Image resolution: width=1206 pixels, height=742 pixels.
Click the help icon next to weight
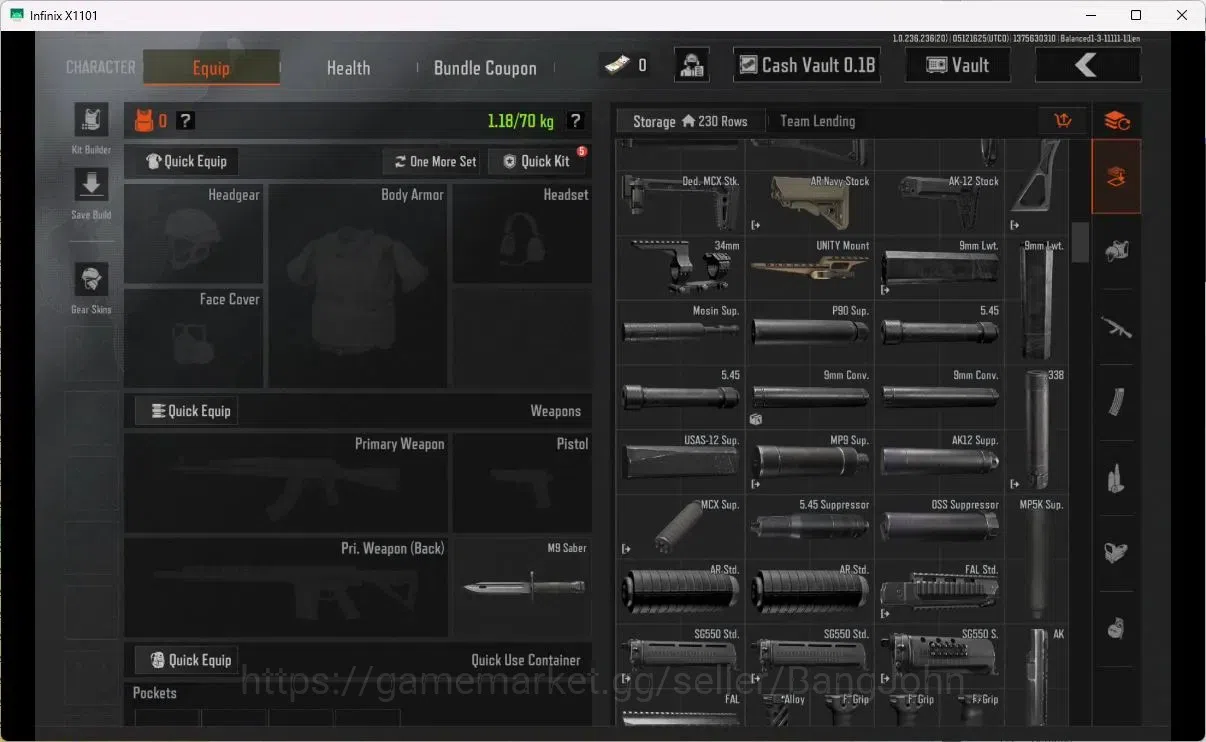click(x=575, y=121)
